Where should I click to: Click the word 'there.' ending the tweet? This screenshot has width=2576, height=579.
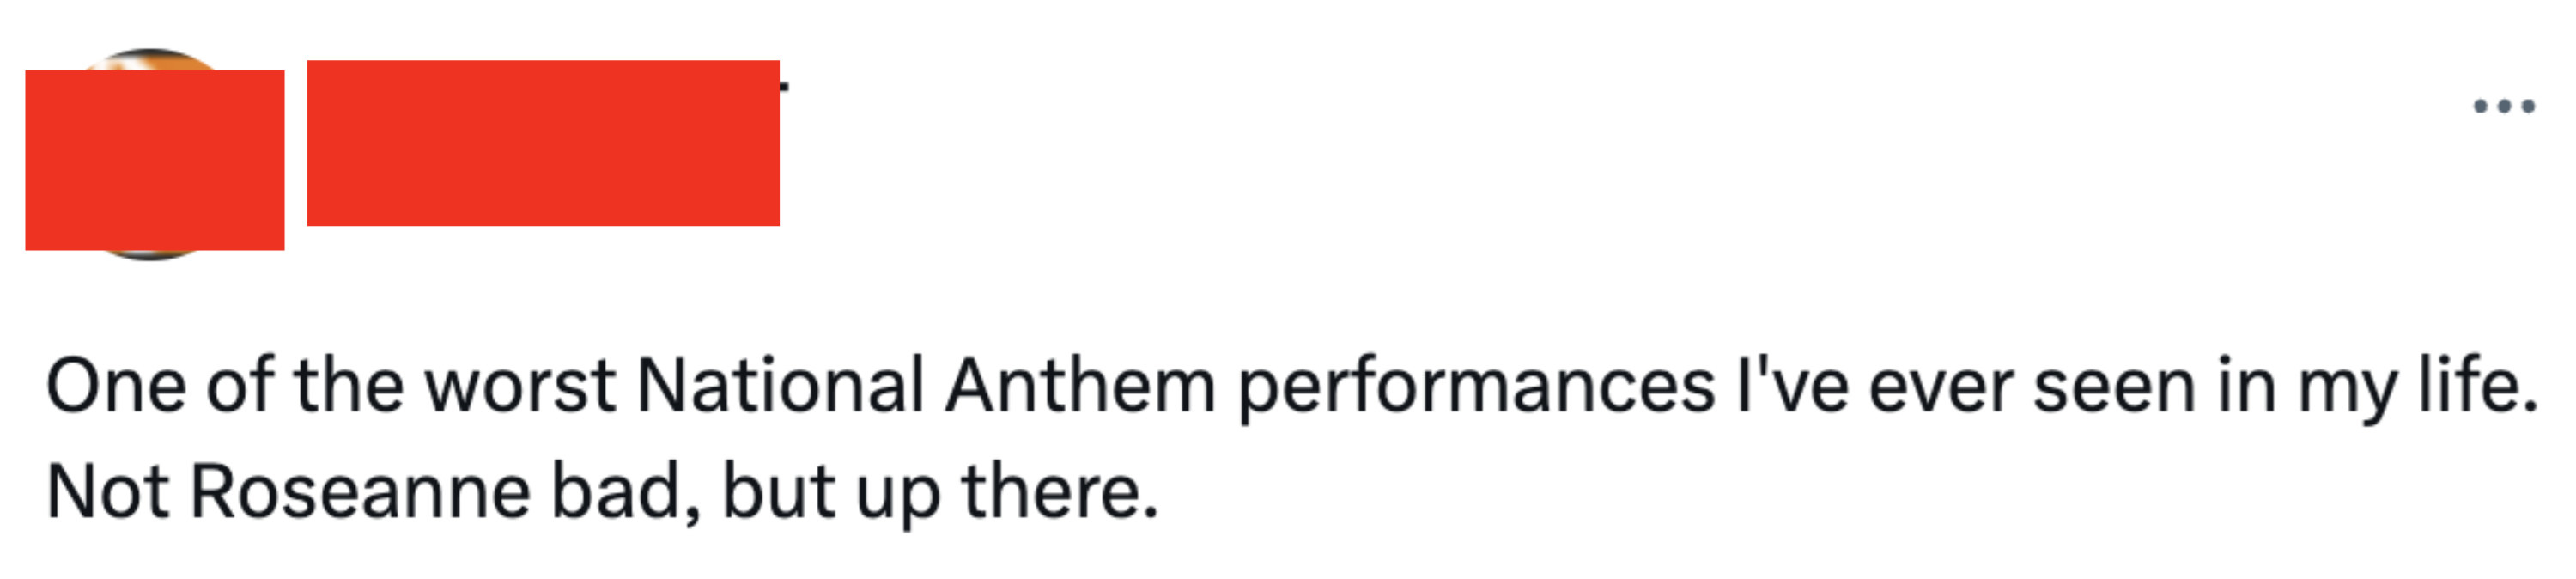1060,493
